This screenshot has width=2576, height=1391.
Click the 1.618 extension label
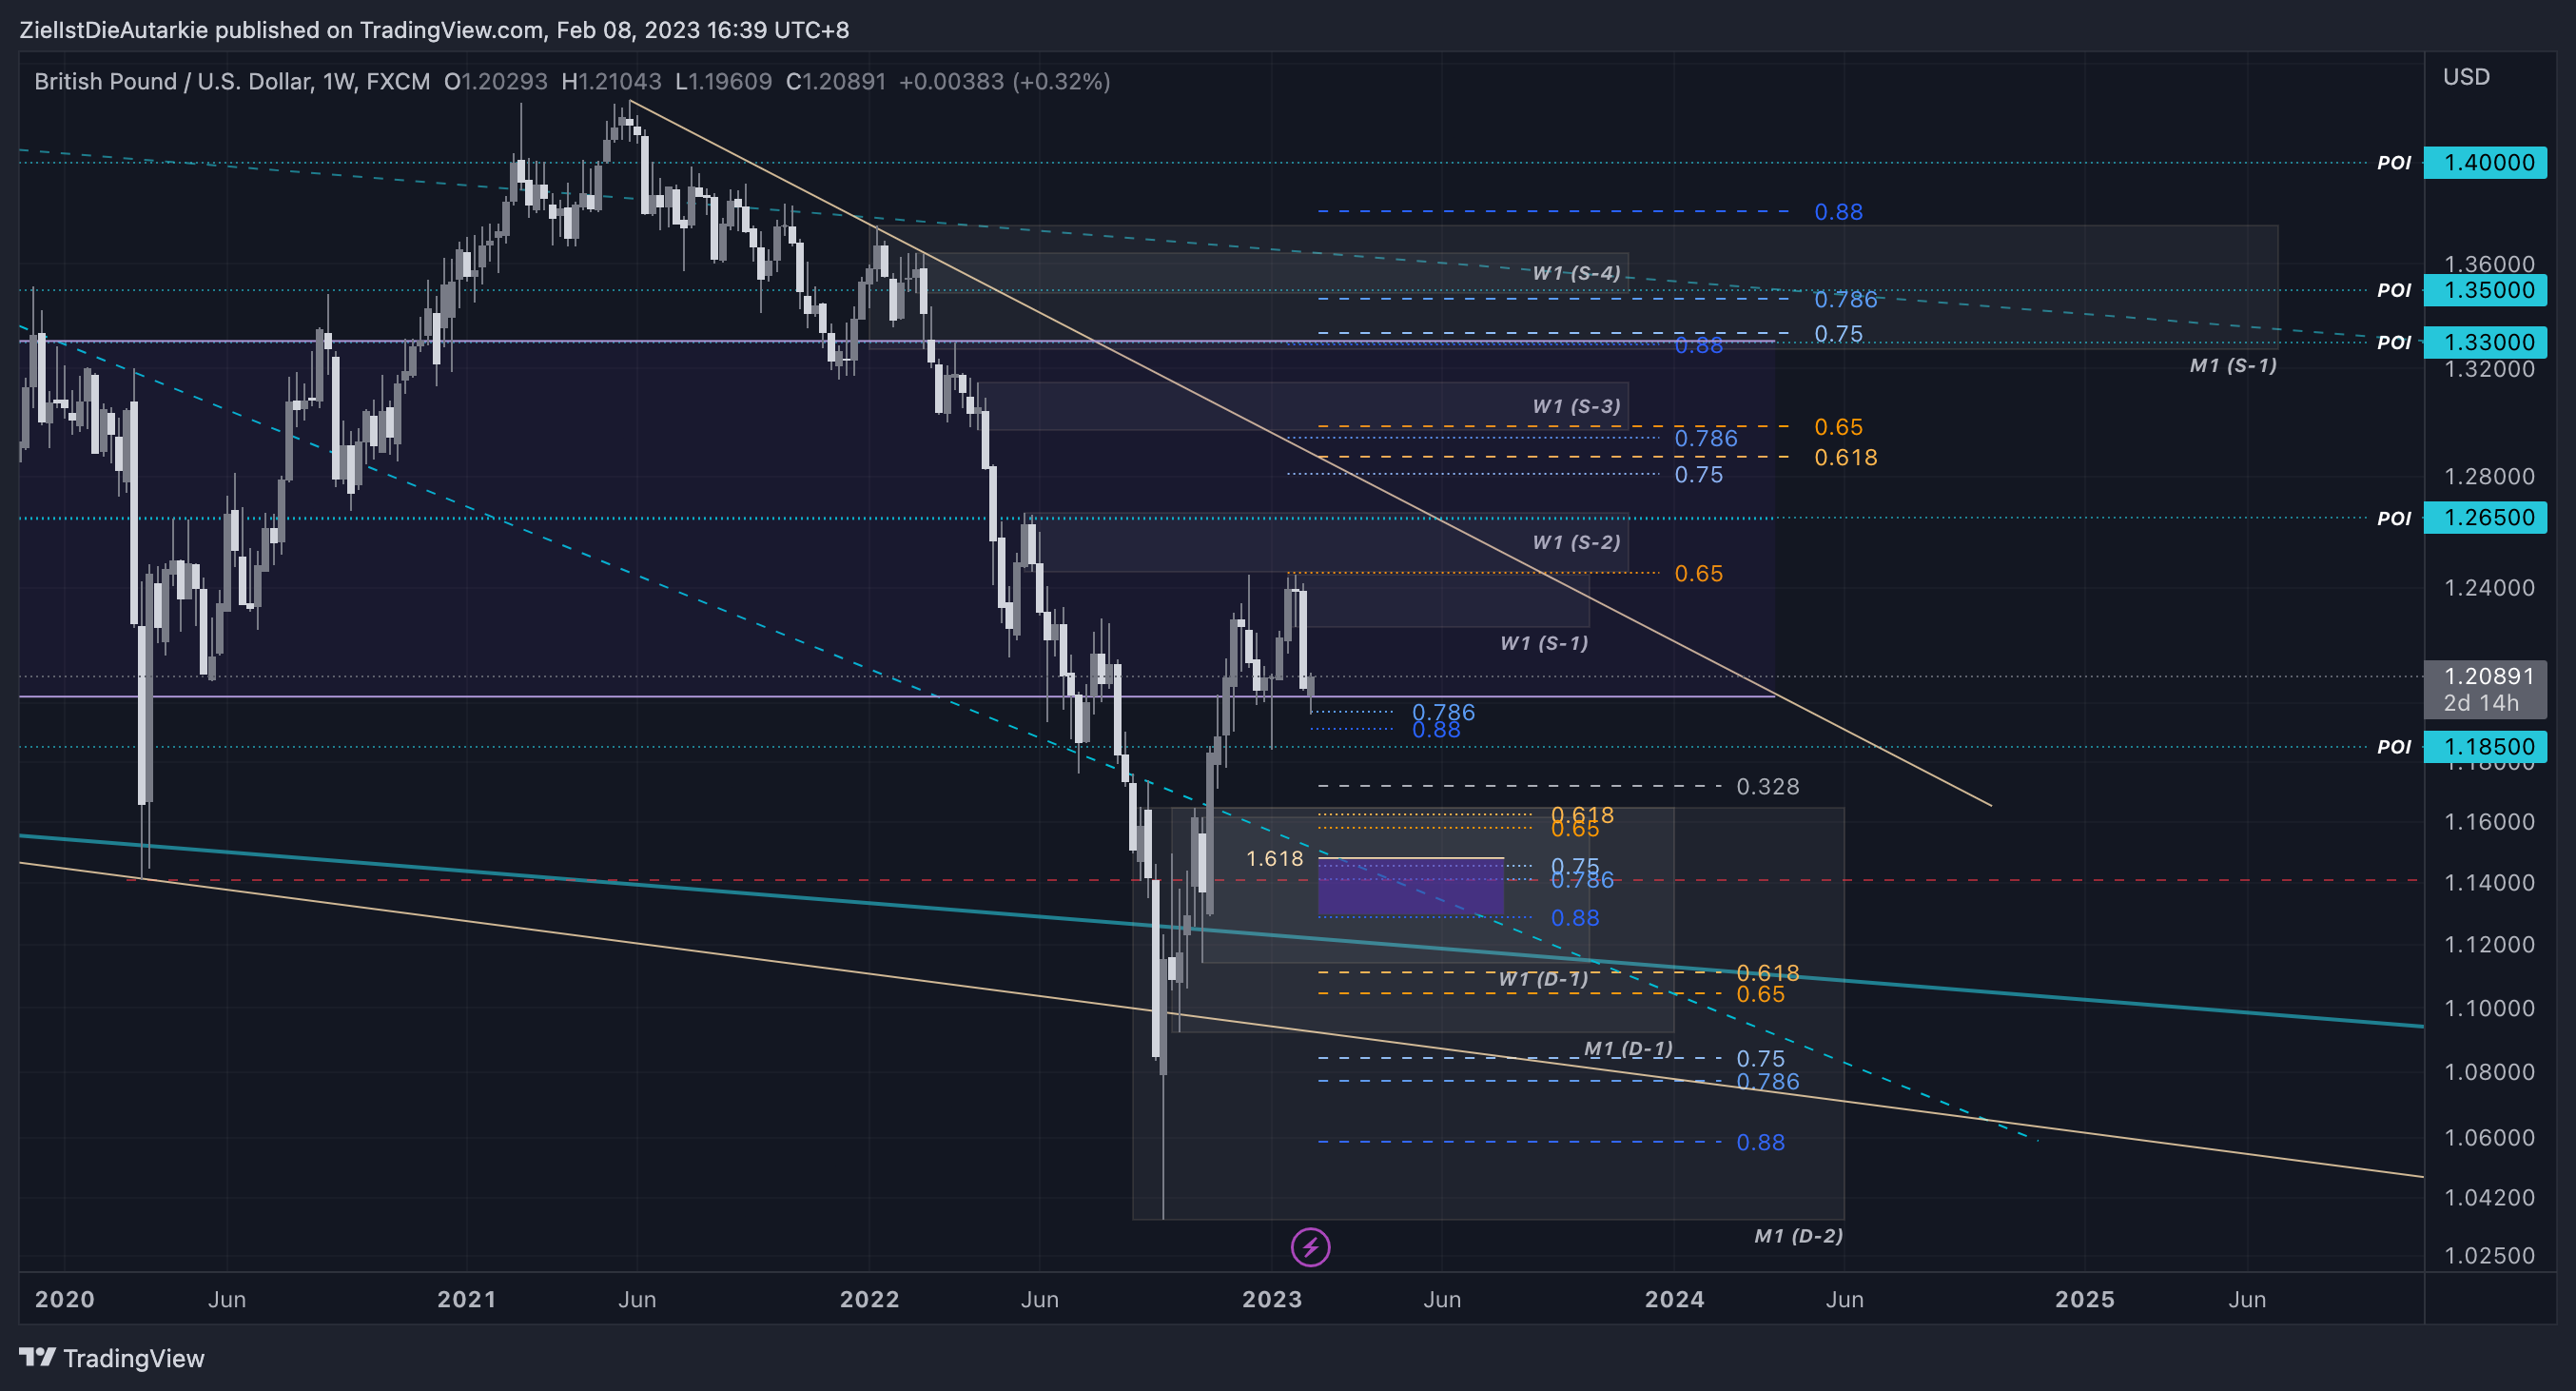1275,858
